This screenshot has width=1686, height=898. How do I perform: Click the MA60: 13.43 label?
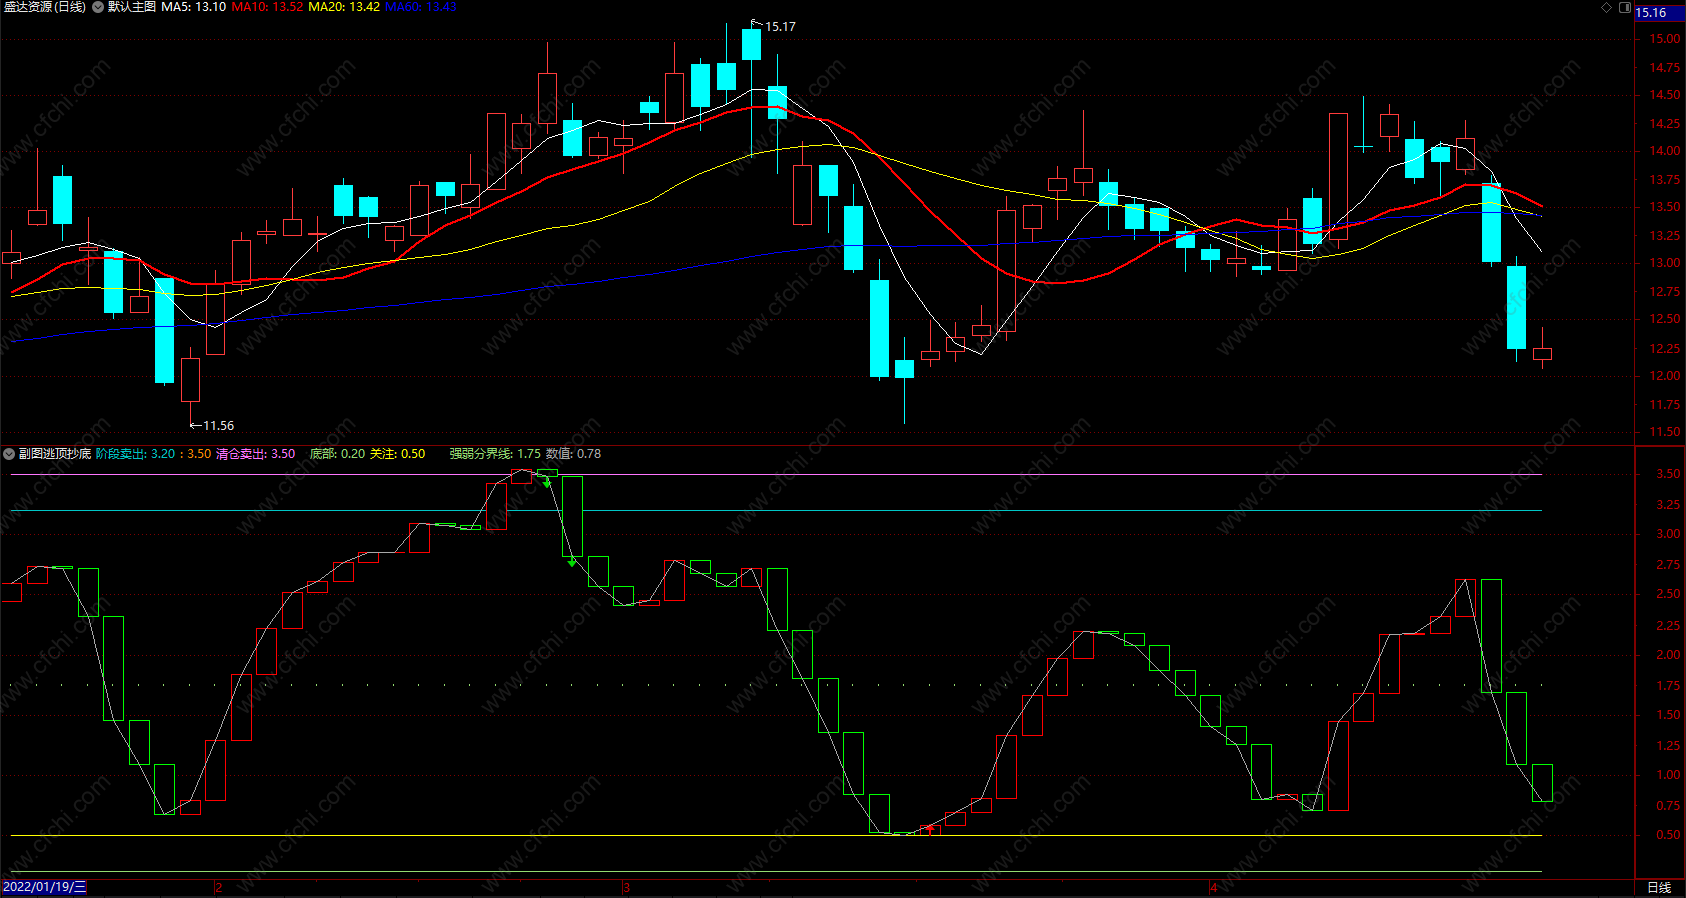coord(421,7)
